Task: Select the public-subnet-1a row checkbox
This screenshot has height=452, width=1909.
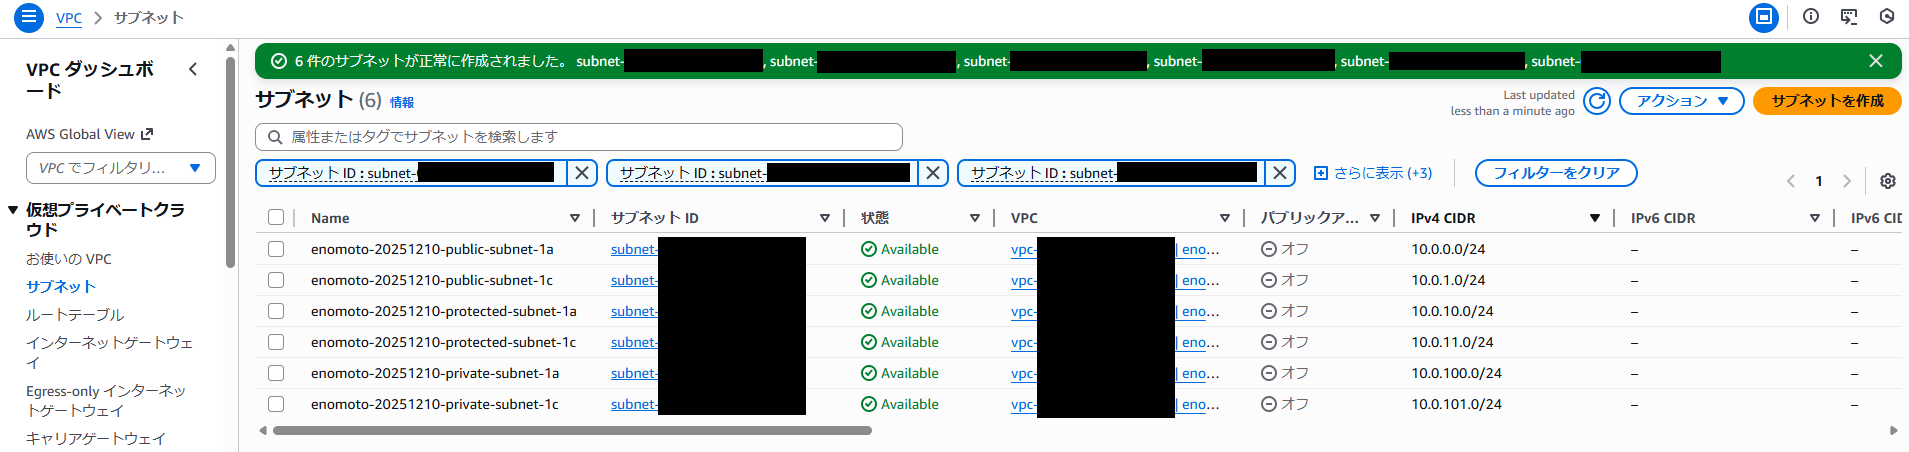Action: pos(276,249)
